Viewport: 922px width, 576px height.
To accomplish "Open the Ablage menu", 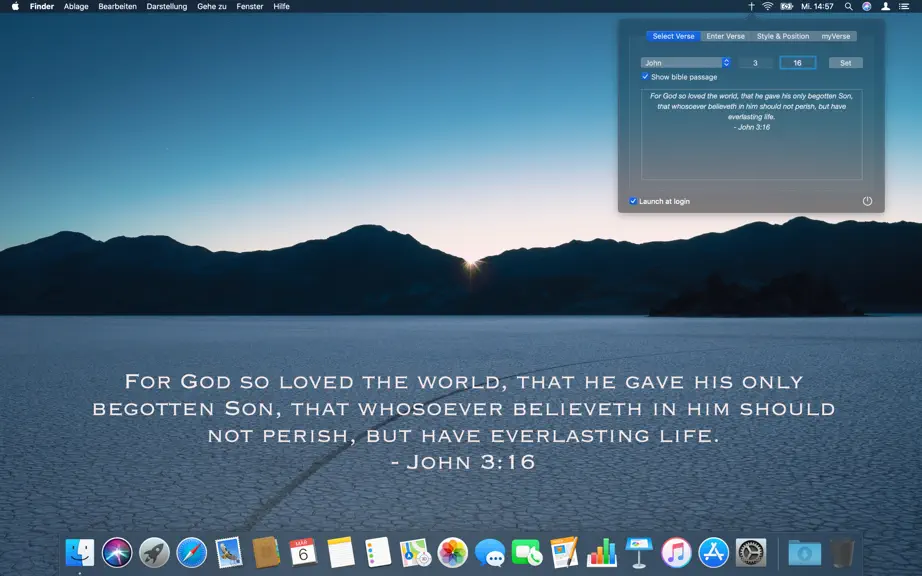I will (76, 6).
